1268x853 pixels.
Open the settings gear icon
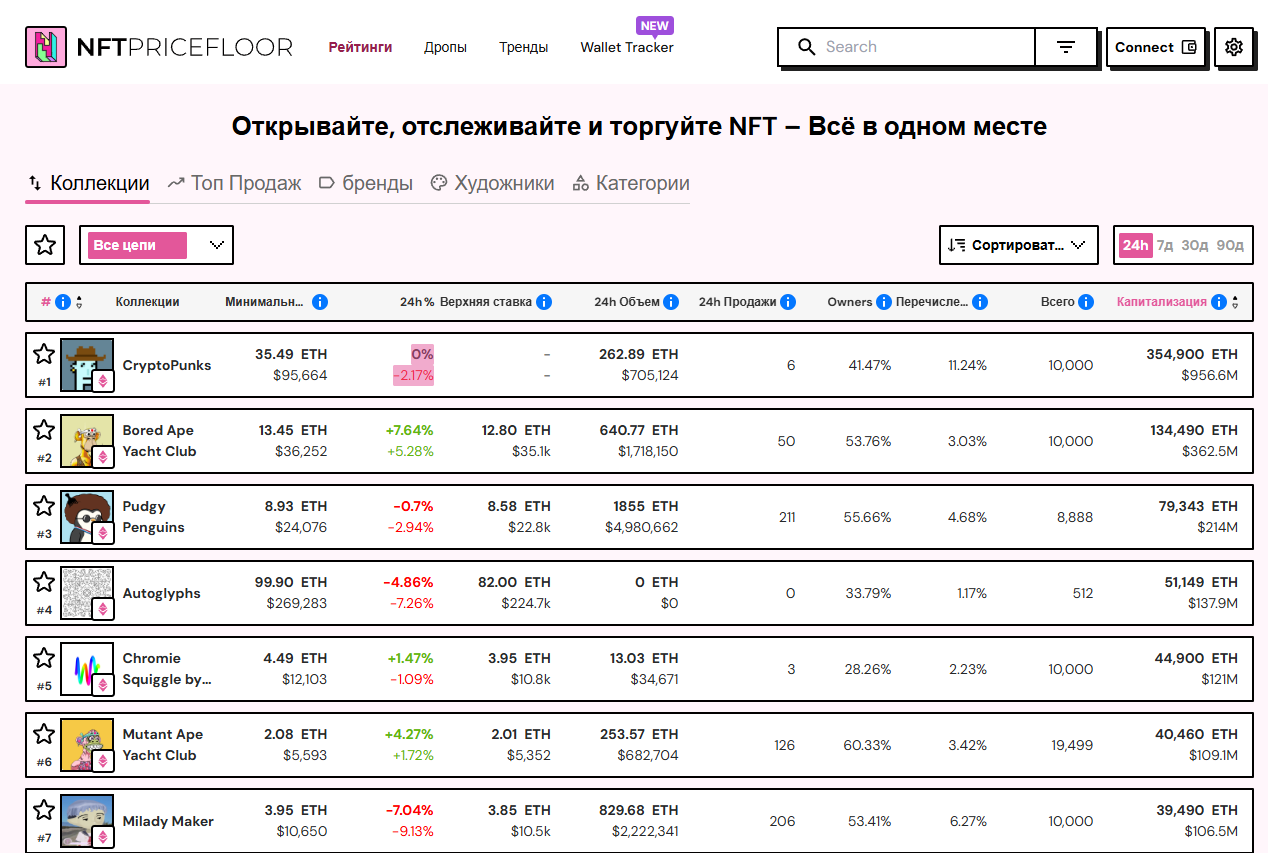click(1234, 47)
